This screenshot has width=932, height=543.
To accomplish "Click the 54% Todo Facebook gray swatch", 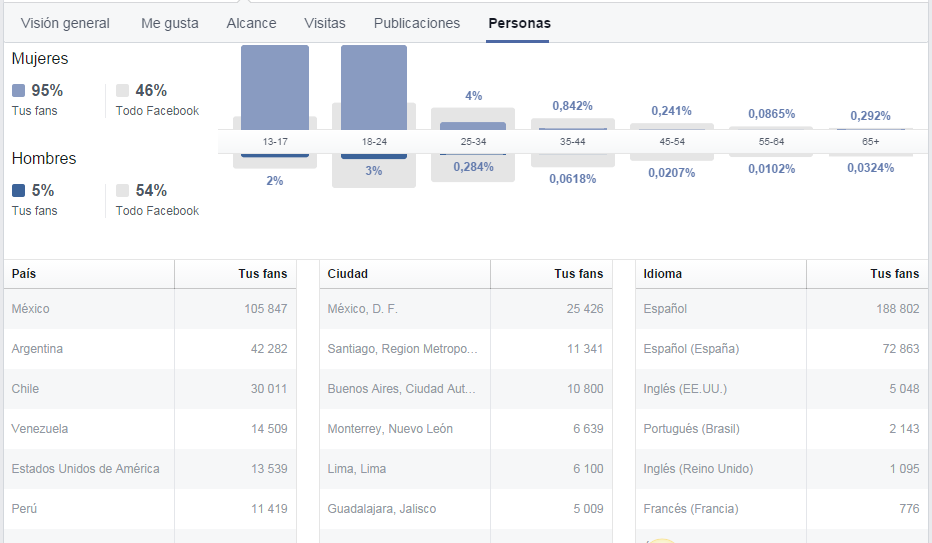I will pyautogui.click(x=122, y=190).
